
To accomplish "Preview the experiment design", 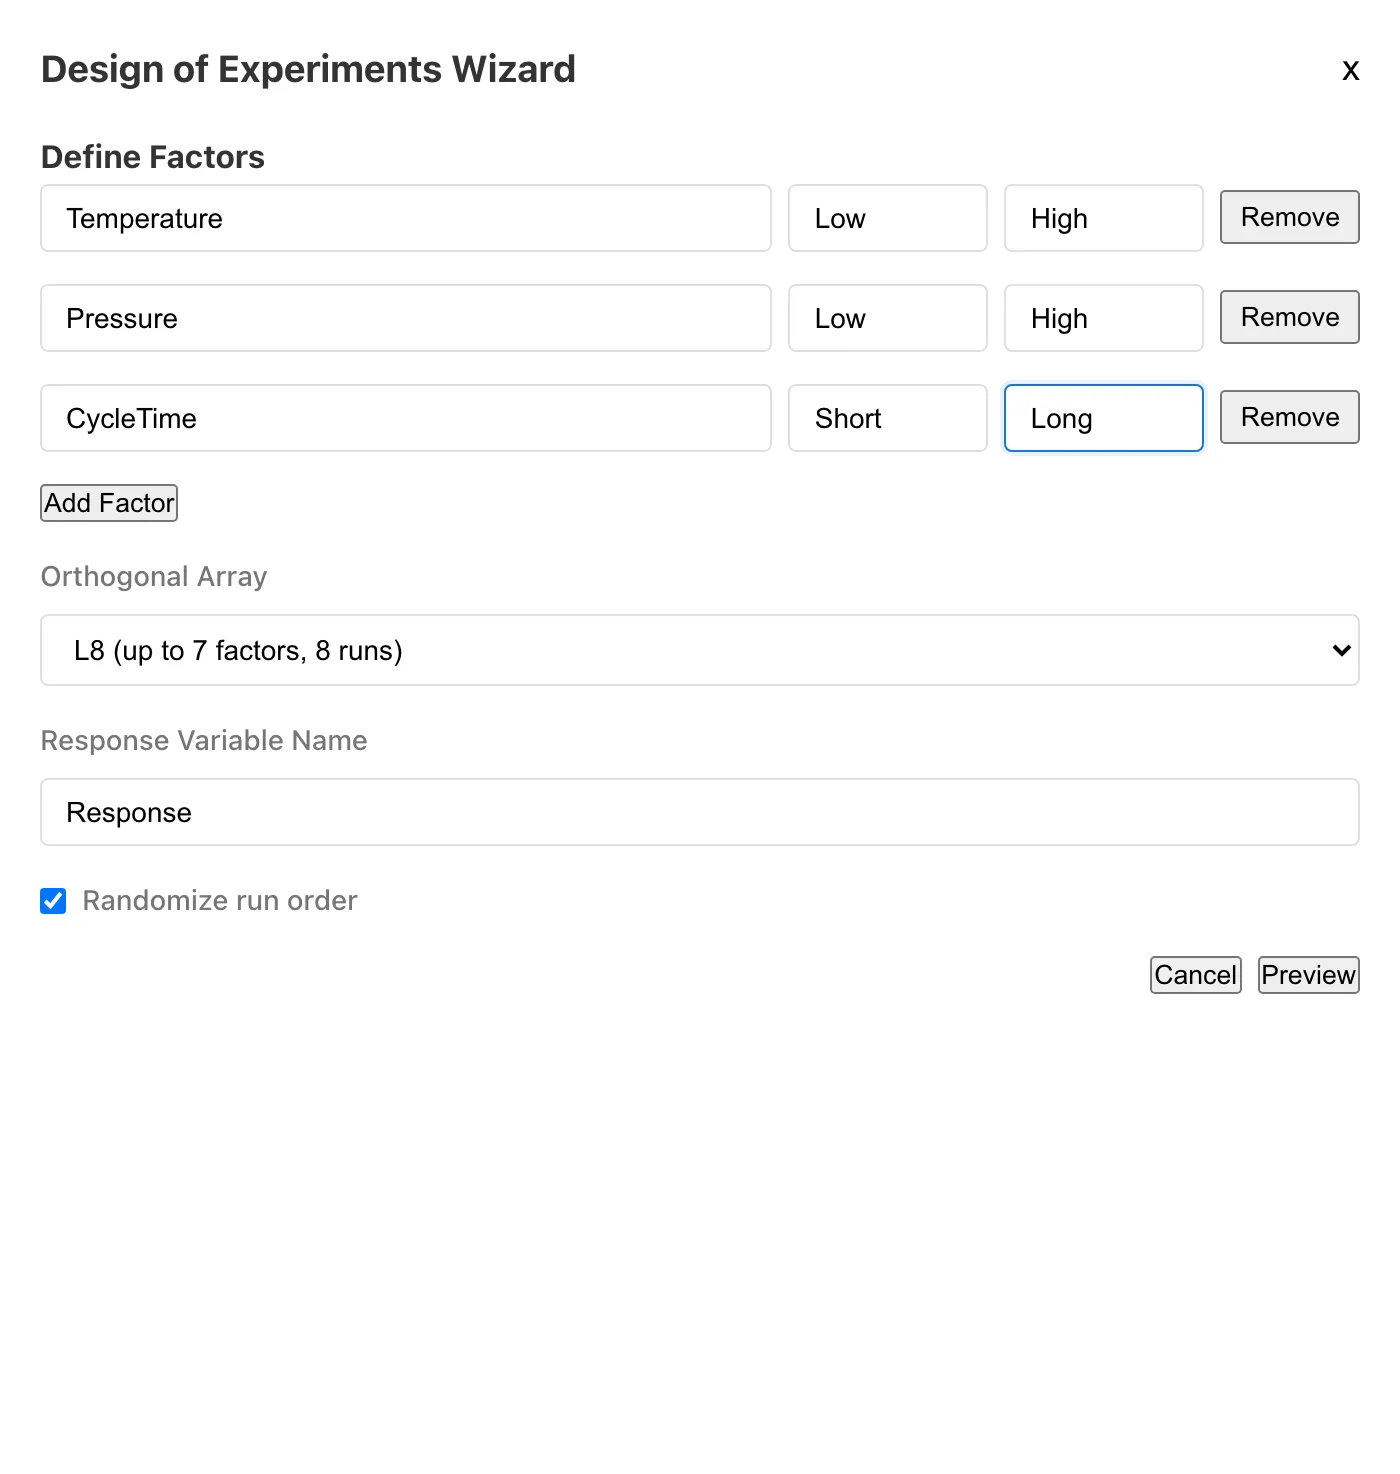I will coord(1308,975).
